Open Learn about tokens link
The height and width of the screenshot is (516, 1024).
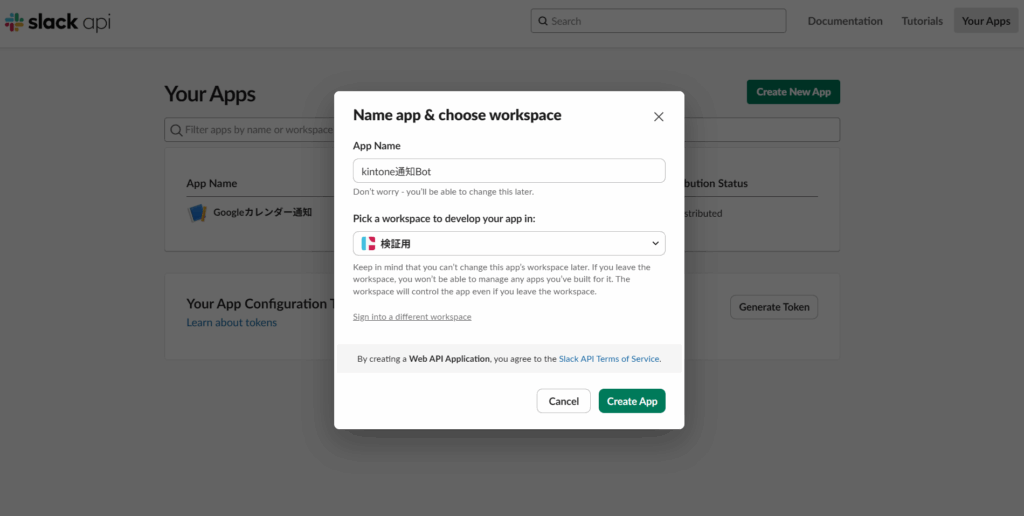point(232,323)
